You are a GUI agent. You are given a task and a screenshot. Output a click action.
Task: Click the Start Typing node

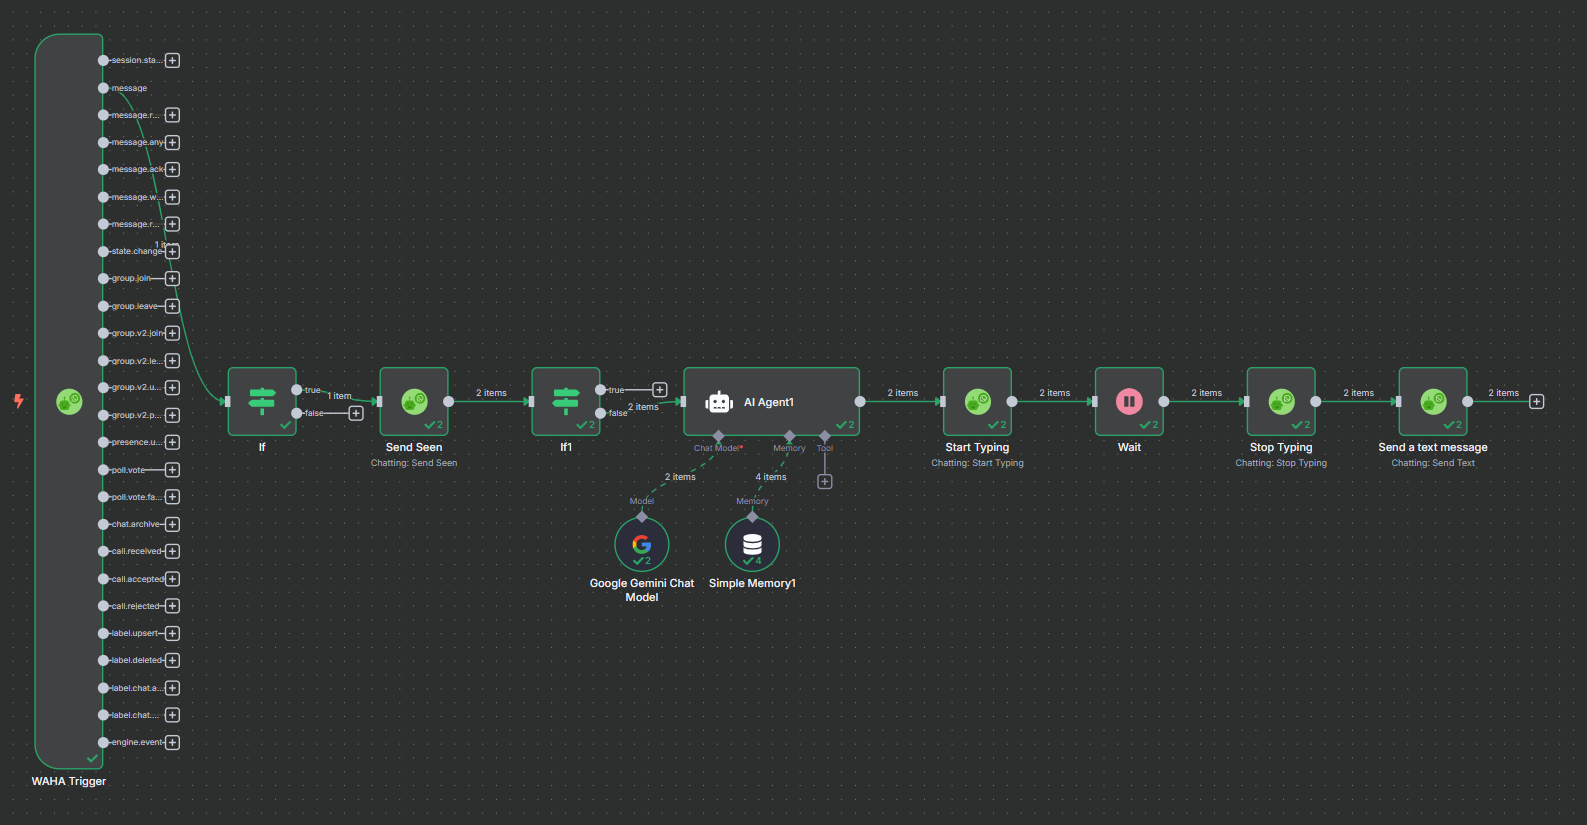(x=977, y=402)
